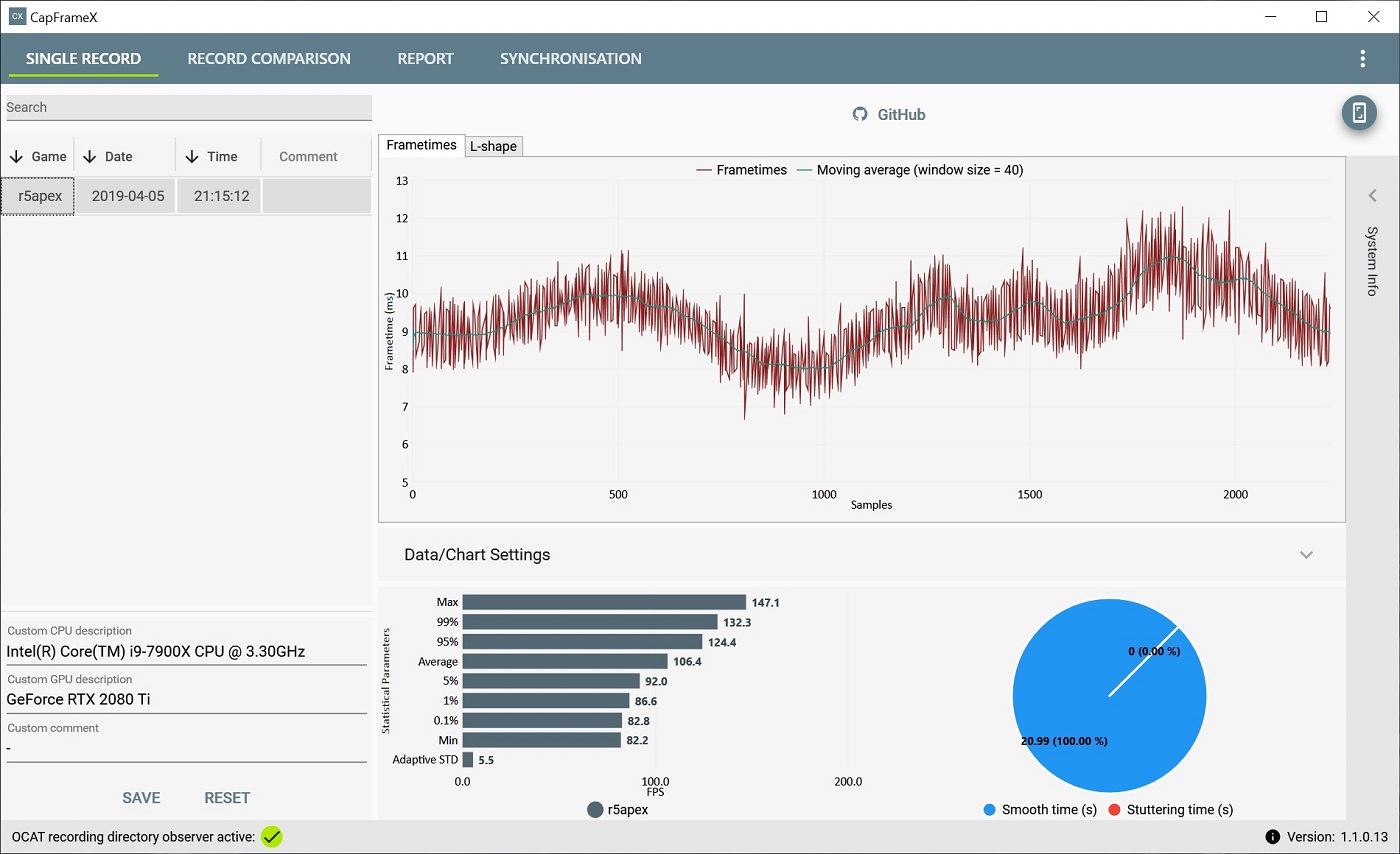Screen dimensions: 1400x854
Task: Select Frametimes chart tab
Action: pyautogui.click(x=421, y=145)
